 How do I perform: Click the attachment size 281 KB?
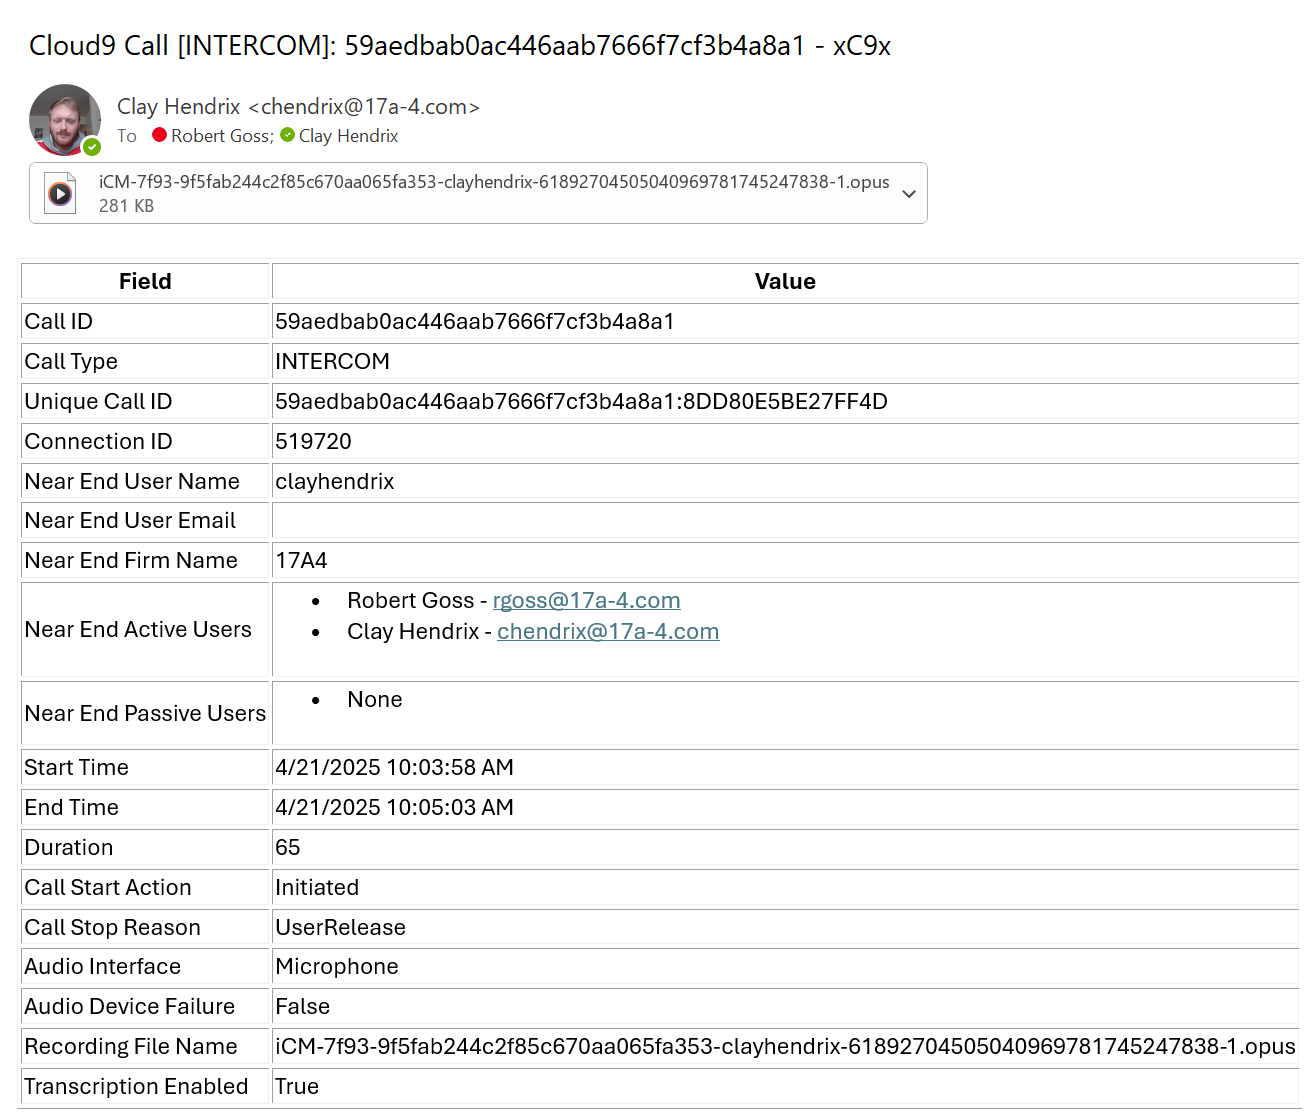point(126,206)
